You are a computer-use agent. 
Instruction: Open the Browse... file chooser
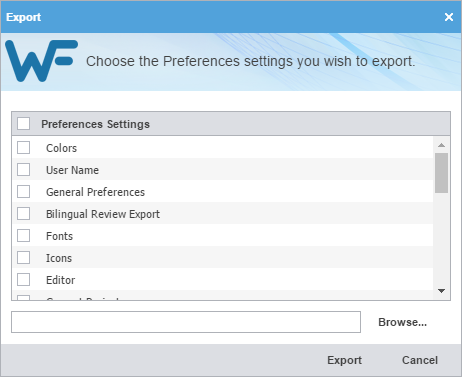point(402,322)
